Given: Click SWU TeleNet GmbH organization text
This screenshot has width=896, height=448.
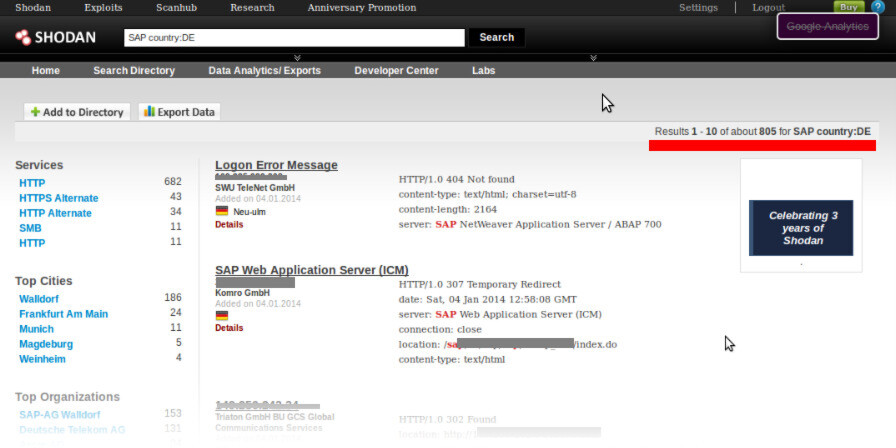Looking at the screenshot, I should pyautogui.click(x=255, y=187).
